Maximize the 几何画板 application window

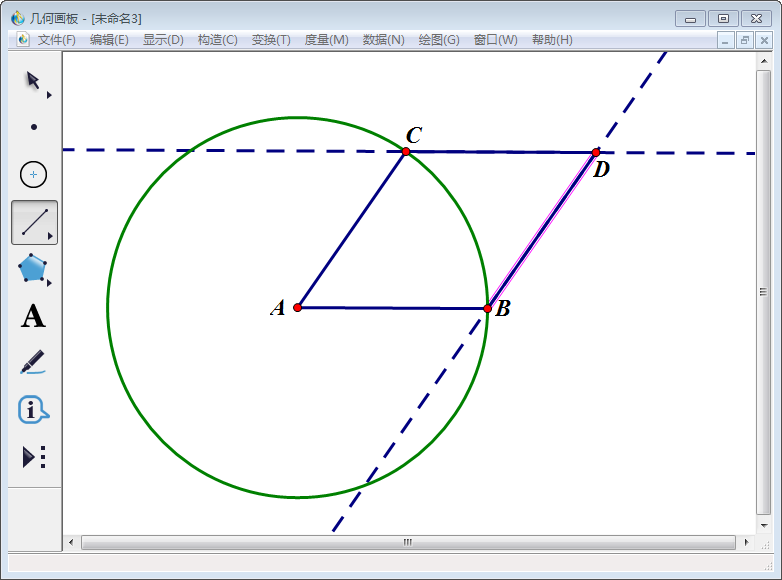723,19
